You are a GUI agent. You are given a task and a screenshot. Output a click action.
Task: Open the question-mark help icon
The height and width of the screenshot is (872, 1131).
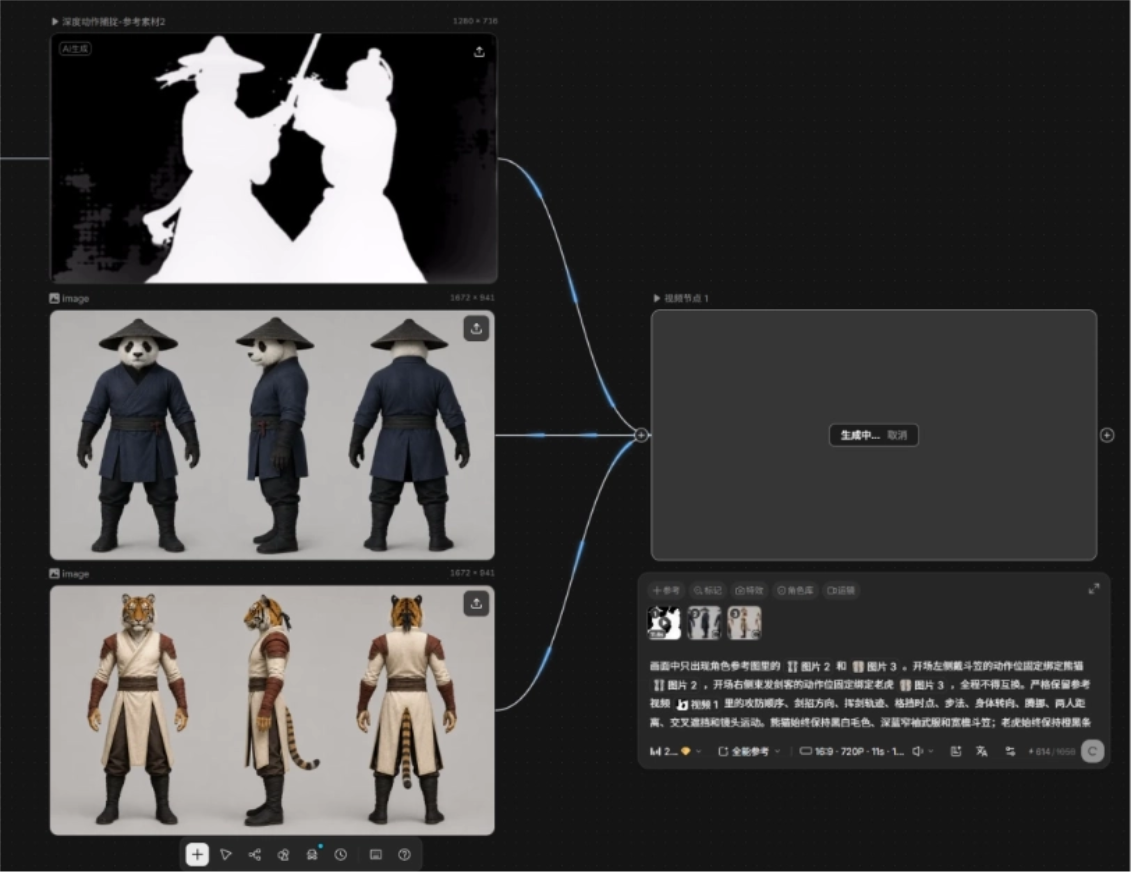405,855
